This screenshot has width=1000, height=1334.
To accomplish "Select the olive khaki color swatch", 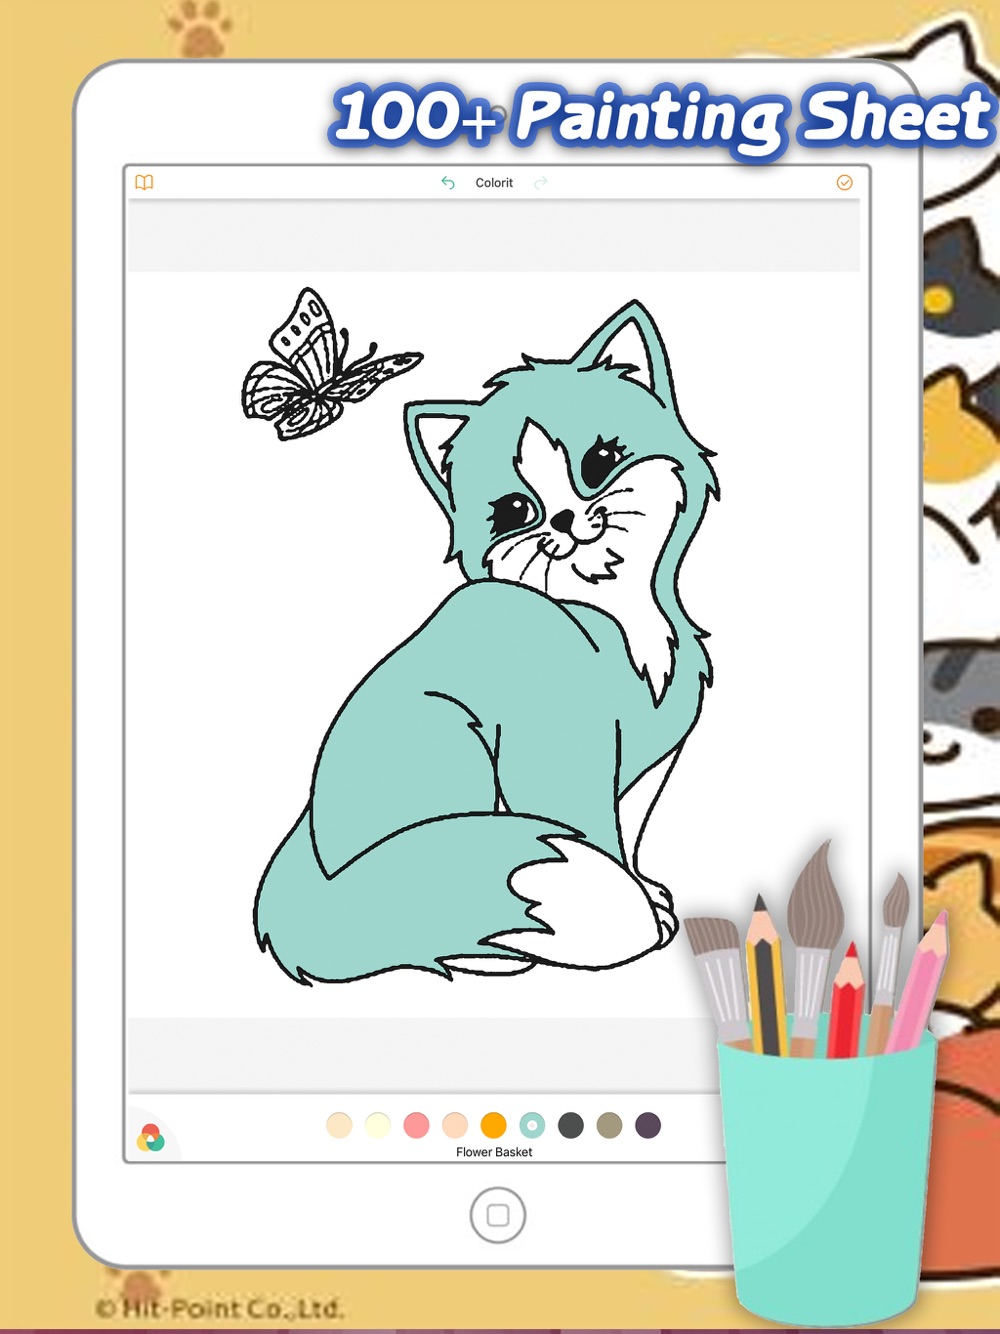I will click(x=609, y=1125).
